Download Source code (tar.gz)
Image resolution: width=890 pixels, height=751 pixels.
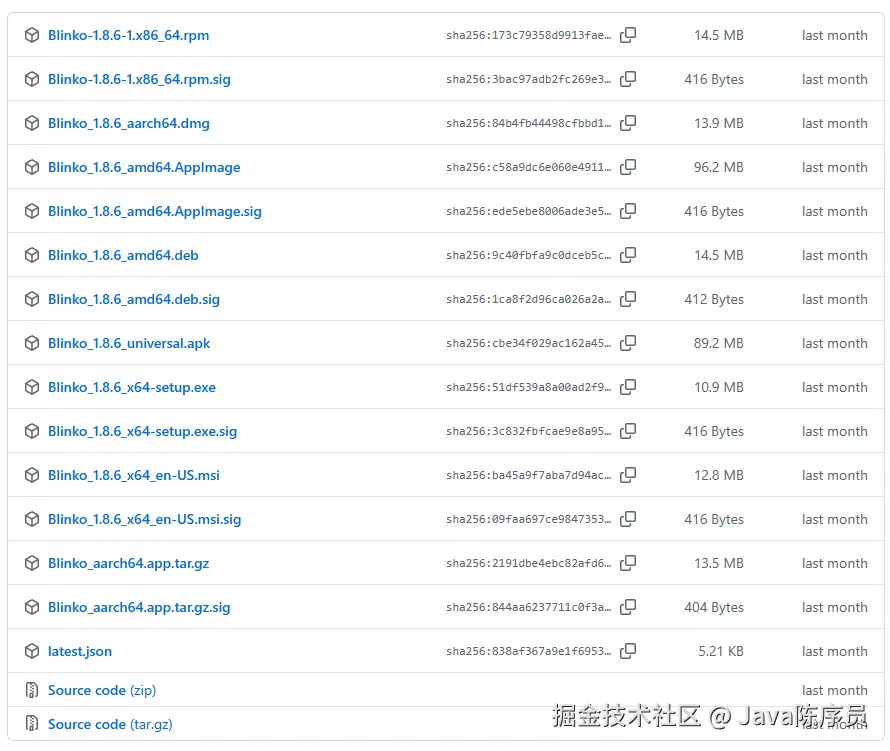[110, 724]
